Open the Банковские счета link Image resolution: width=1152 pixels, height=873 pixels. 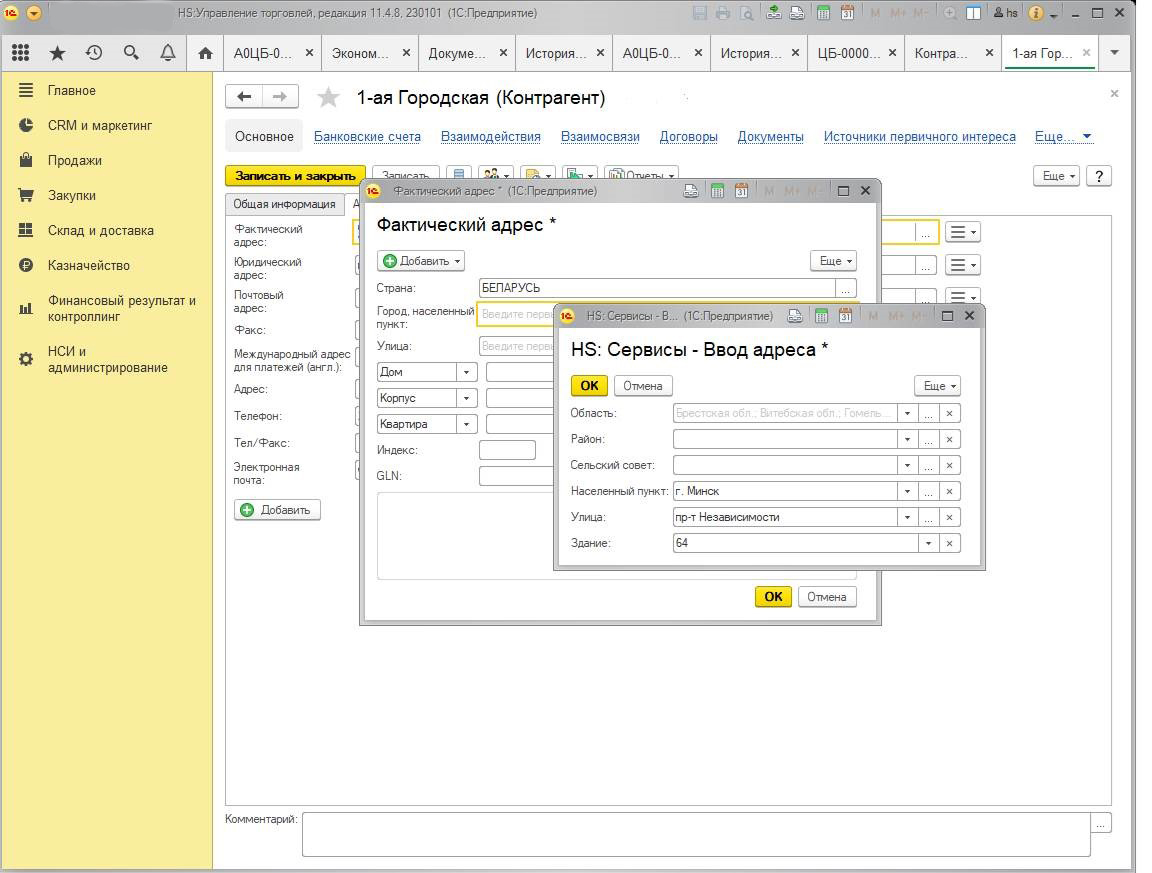[367, 137]
